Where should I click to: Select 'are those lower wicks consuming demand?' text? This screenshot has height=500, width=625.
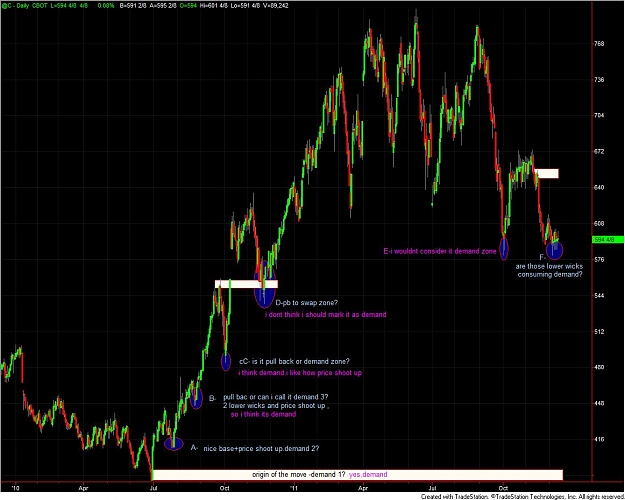(x=549, y=270)
